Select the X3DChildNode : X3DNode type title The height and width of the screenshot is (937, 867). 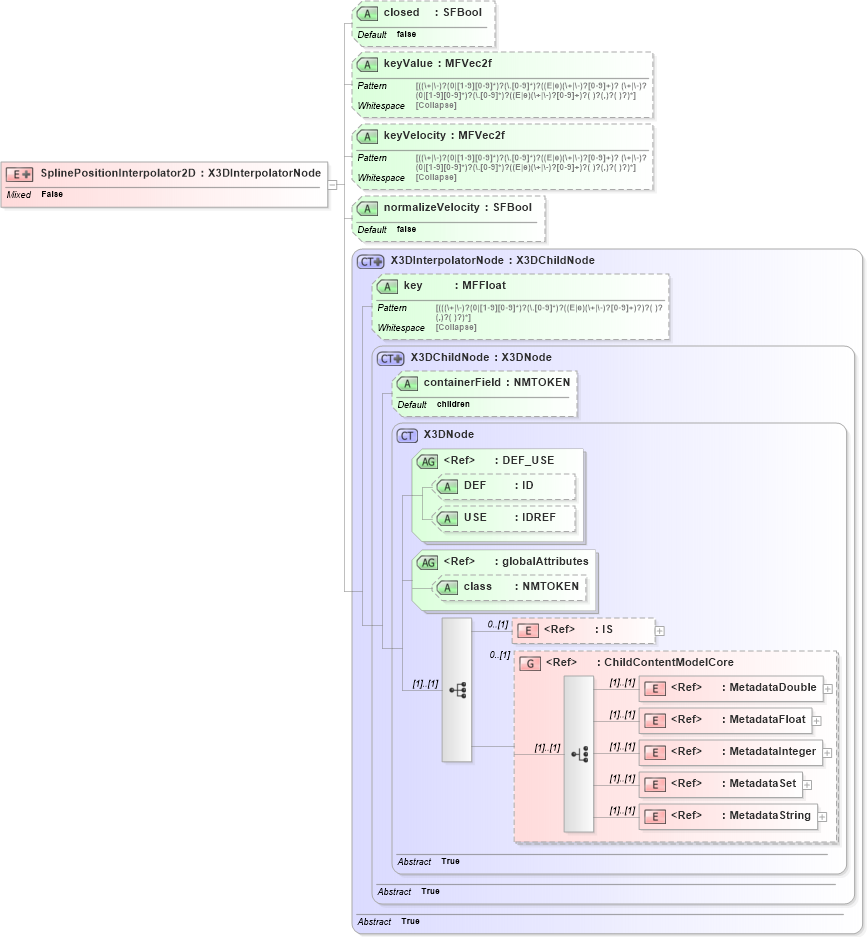point(481,357)
